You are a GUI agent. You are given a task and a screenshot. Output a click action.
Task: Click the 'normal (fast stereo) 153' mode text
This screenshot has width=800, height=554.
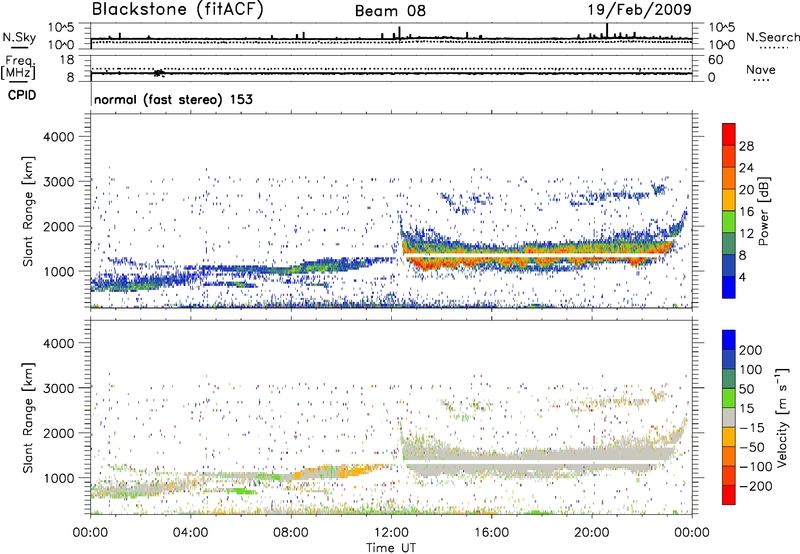click(173, 99)
